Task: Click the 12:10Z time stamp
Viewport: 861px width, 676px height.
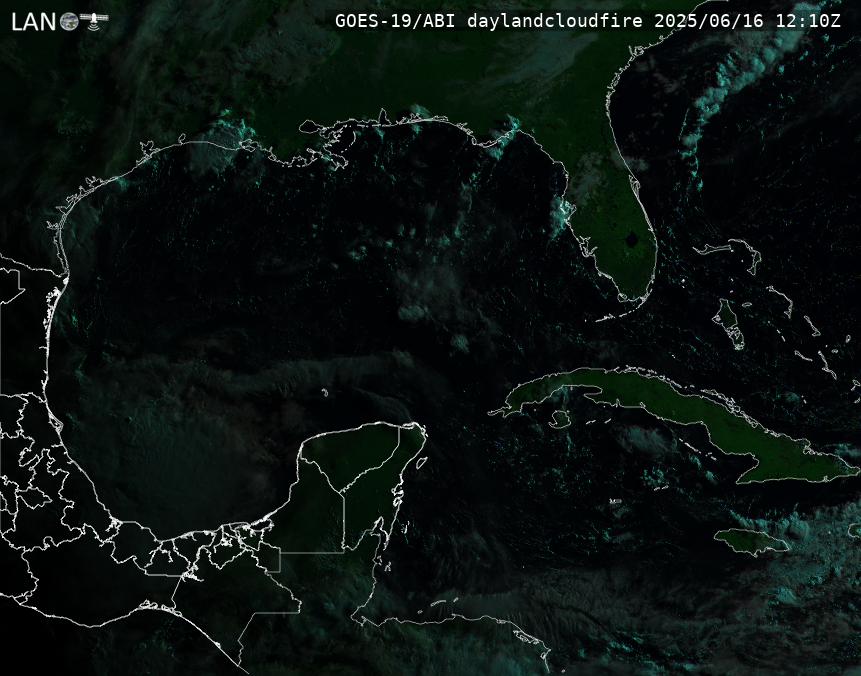Action: click(x=808, y=21)
